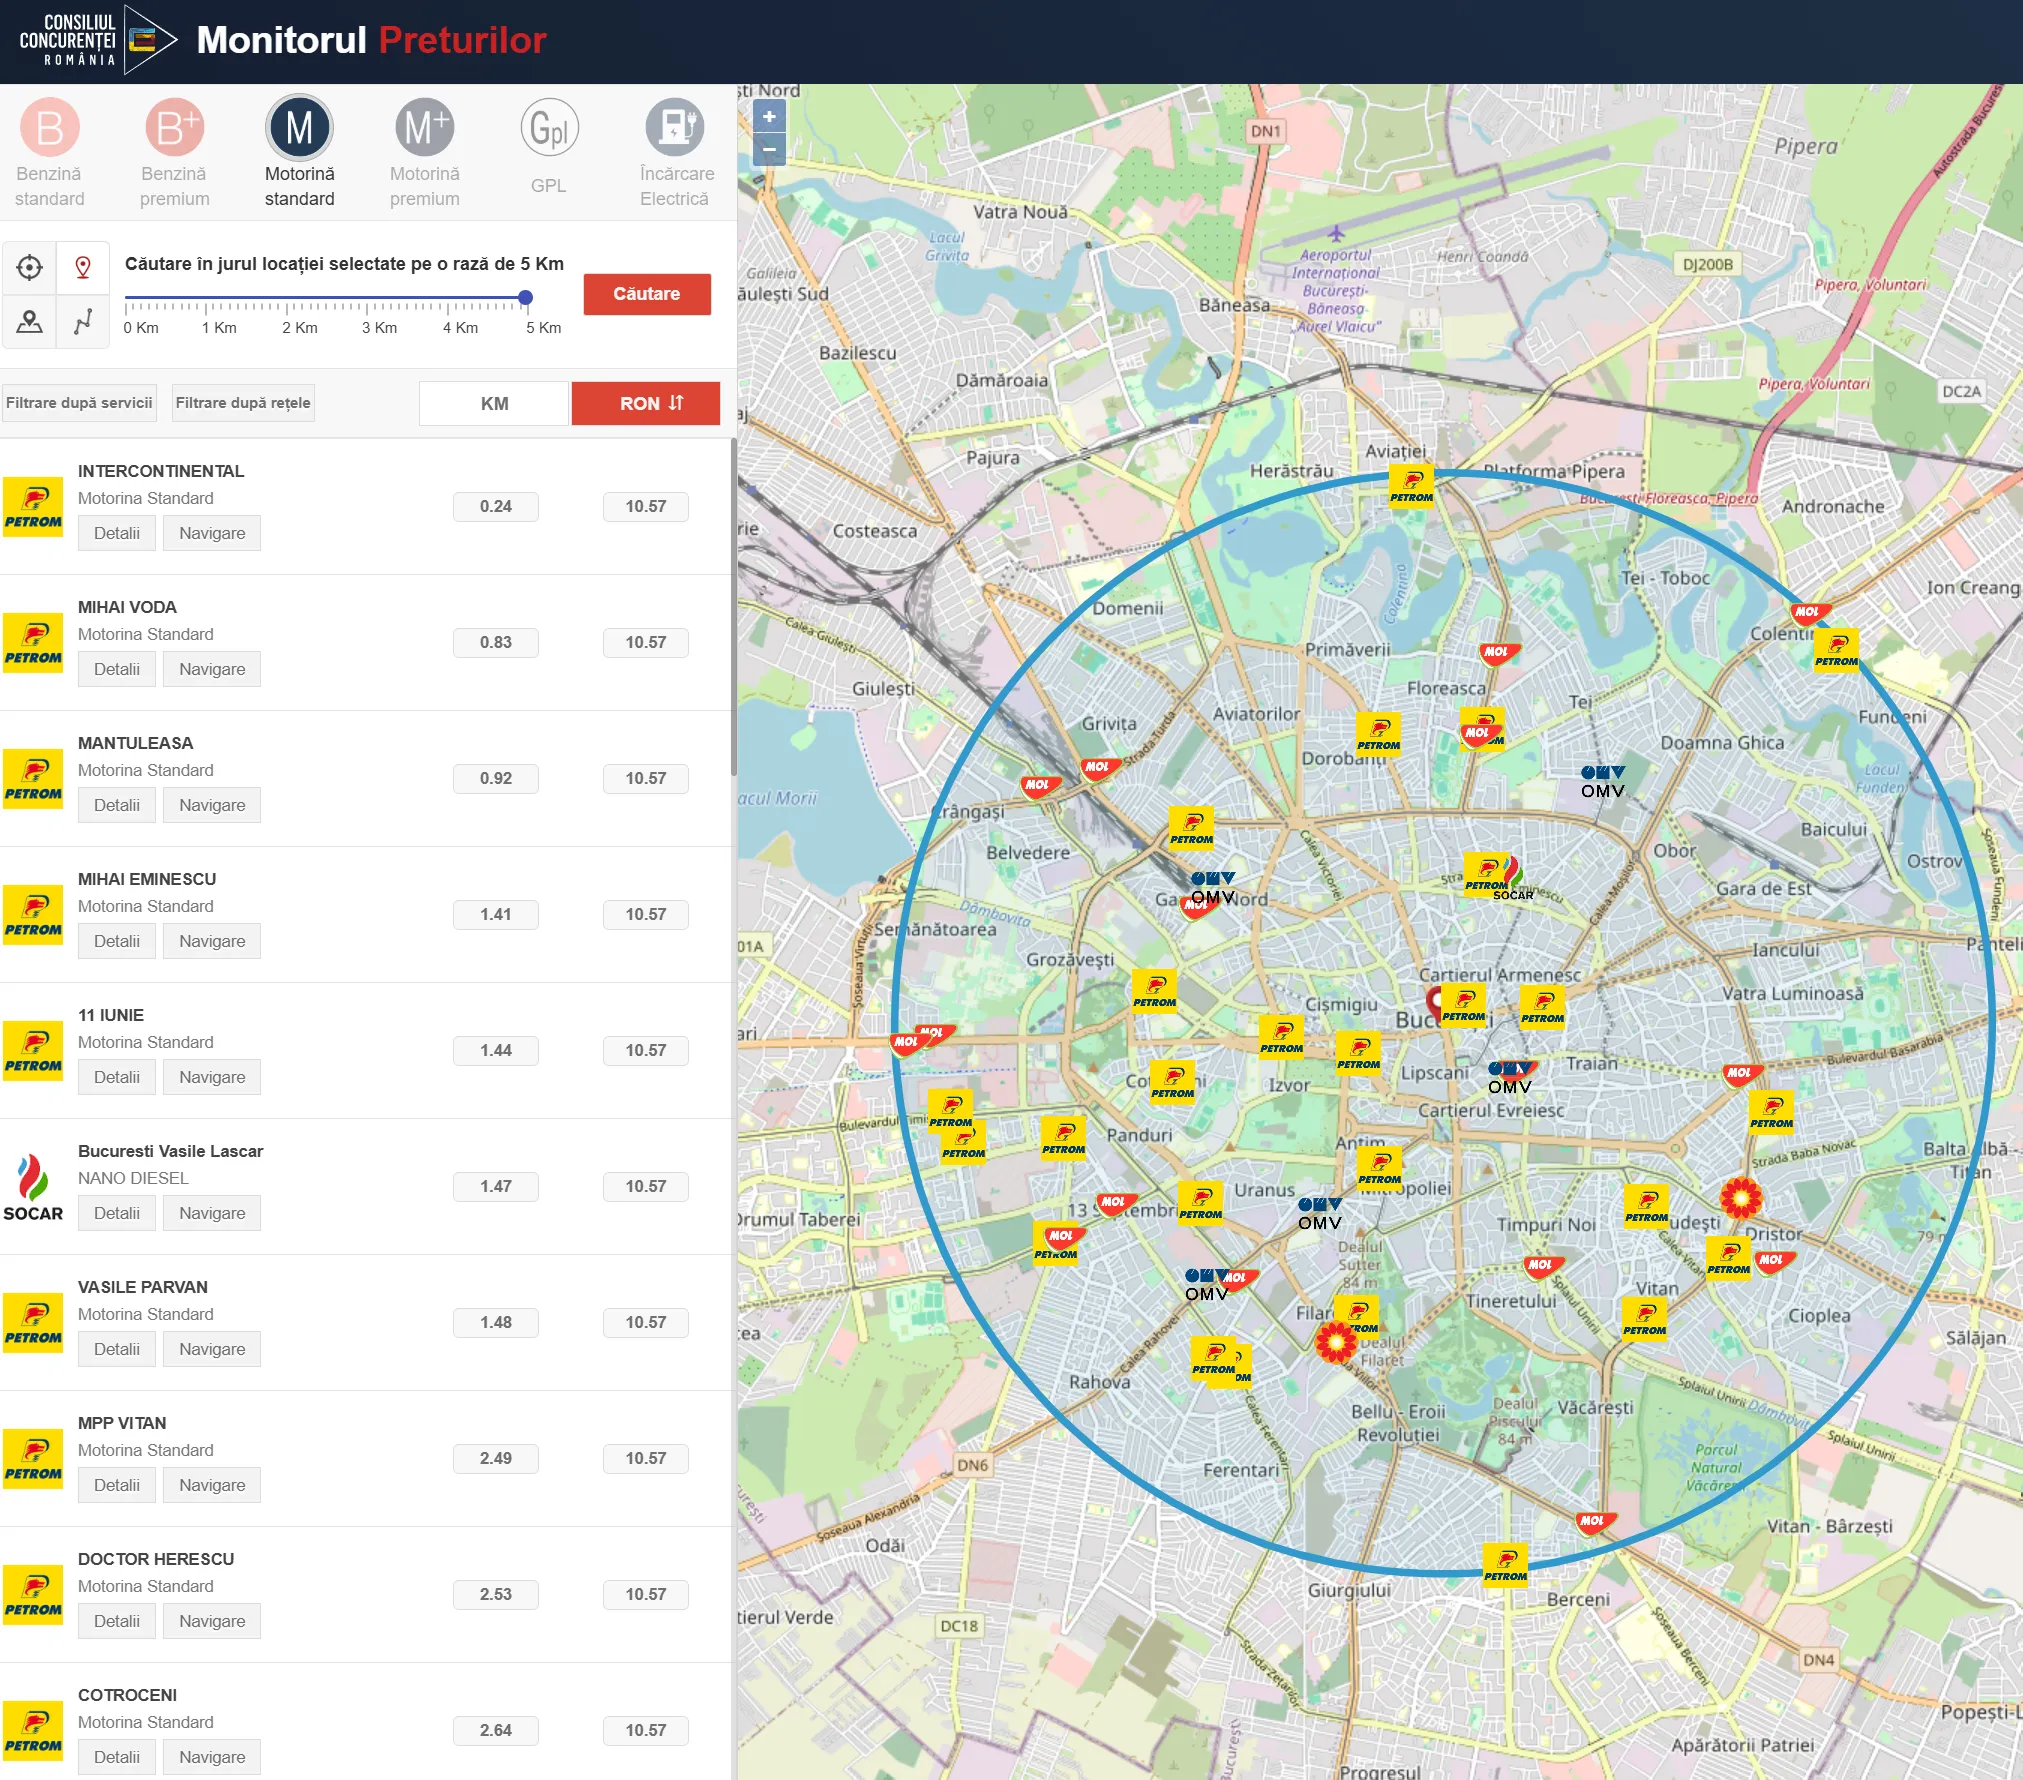The image size is (2023, 1780).
Task: Click the 0.24 distance value for INTERCONTINENTAL
Action: (496, 507)
